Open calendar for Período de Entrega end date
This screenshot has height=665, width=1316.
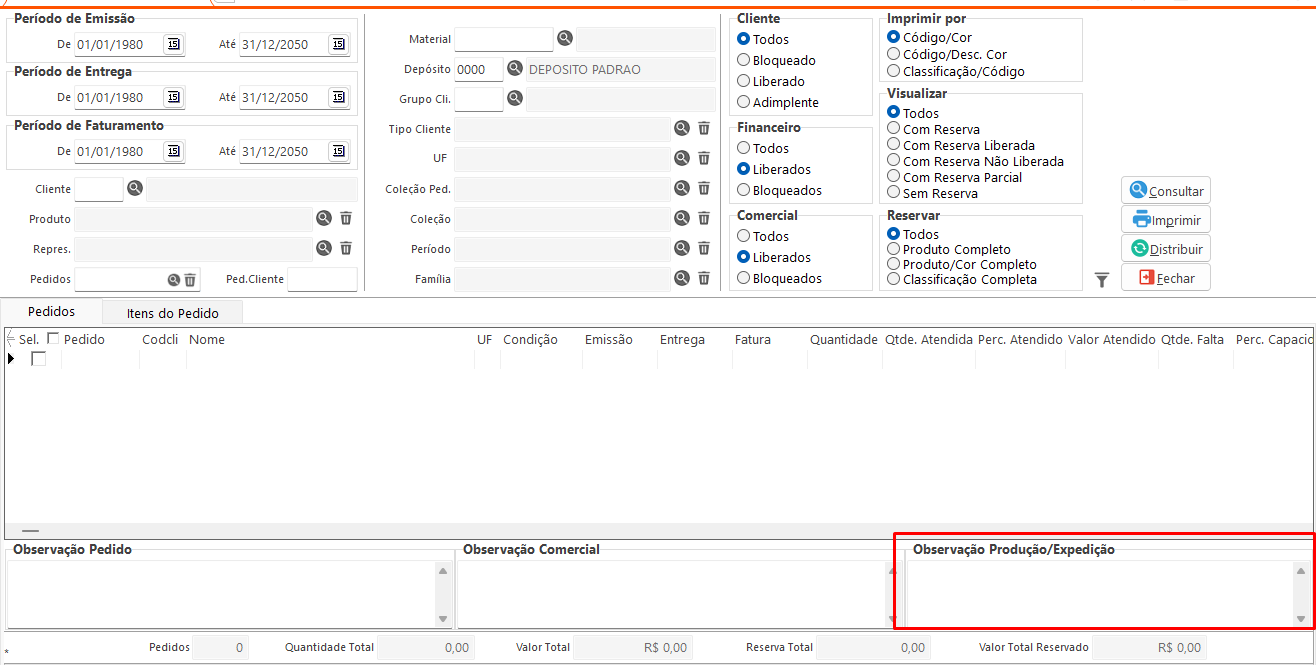click(x=338, y=98)
